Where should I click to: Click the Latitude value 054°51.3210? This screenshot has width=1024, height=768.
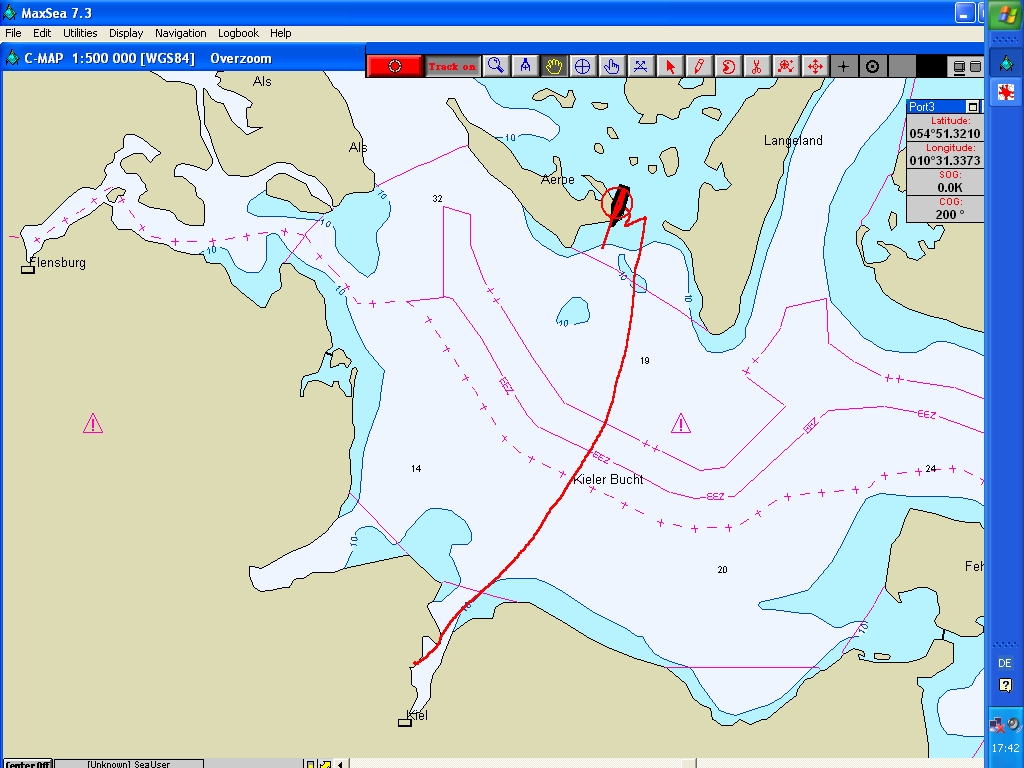[x=945, y=133]
